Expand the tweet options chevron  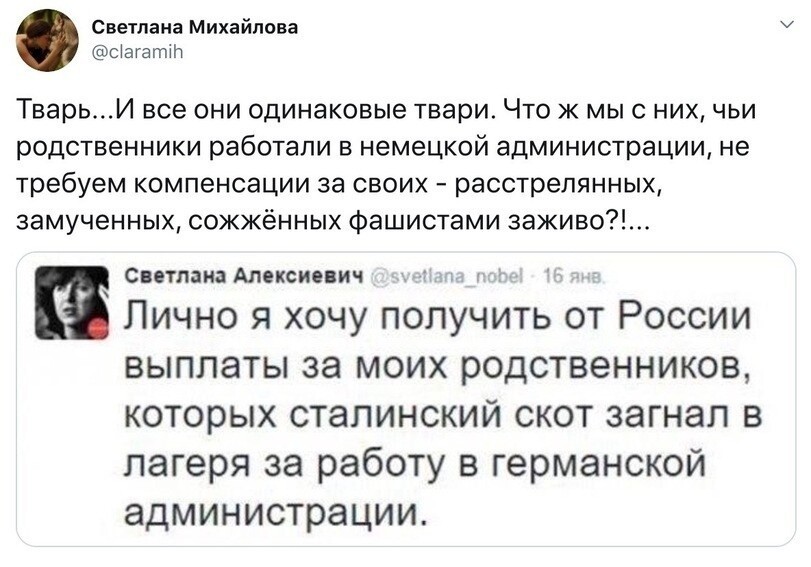click(787, 24)
